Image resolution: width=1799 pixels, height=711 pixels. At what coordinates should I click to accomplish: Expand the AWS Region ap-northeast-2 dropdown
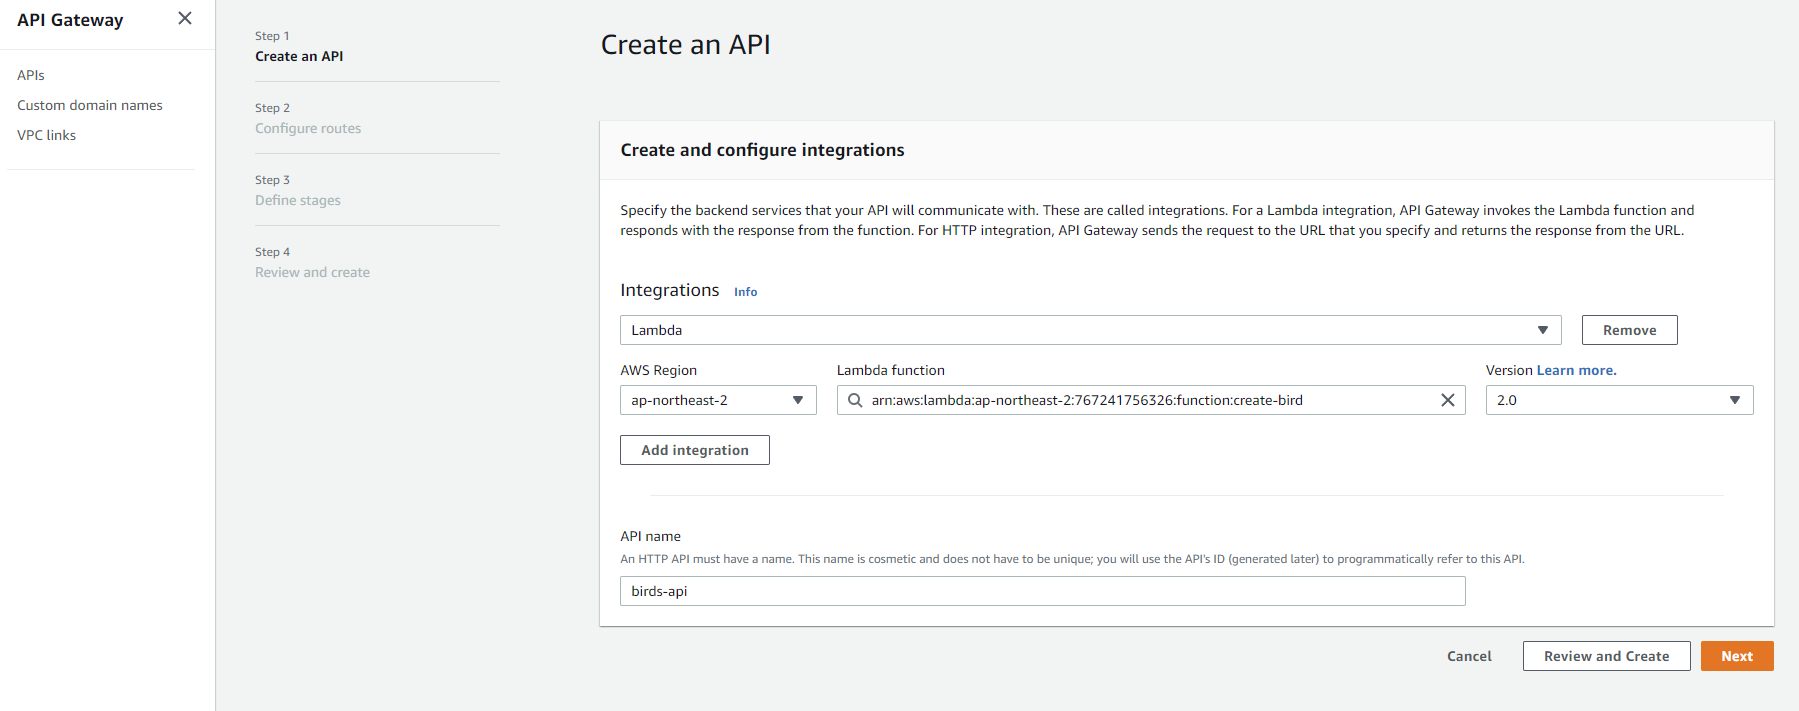tap(718, 400)
